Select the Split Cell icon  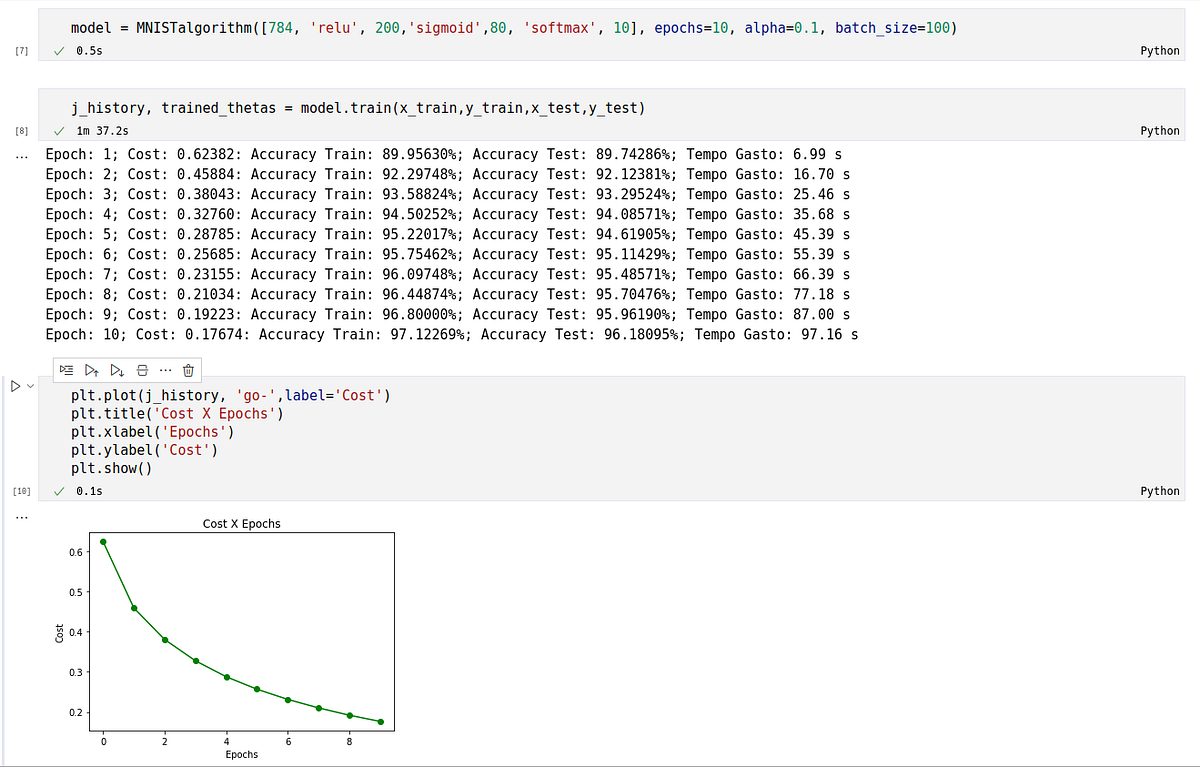[140, 369]
